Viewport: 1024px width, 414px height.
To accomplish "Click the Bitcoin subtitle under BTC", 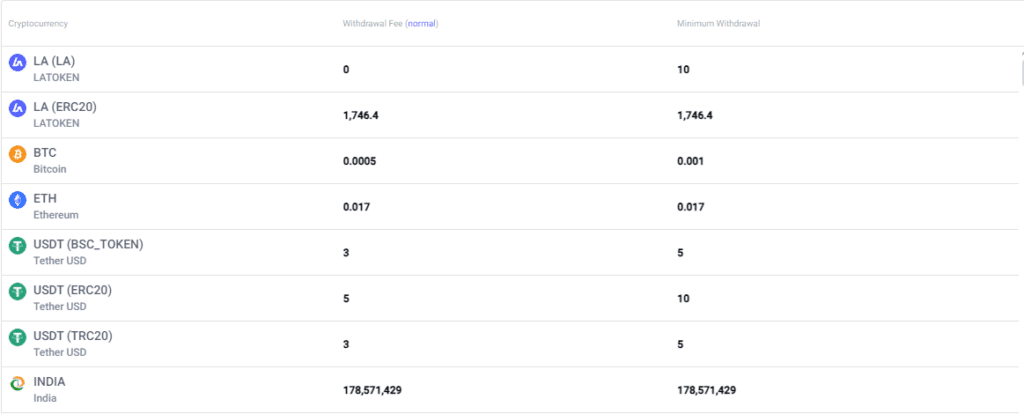I will [x=50, y=169].
